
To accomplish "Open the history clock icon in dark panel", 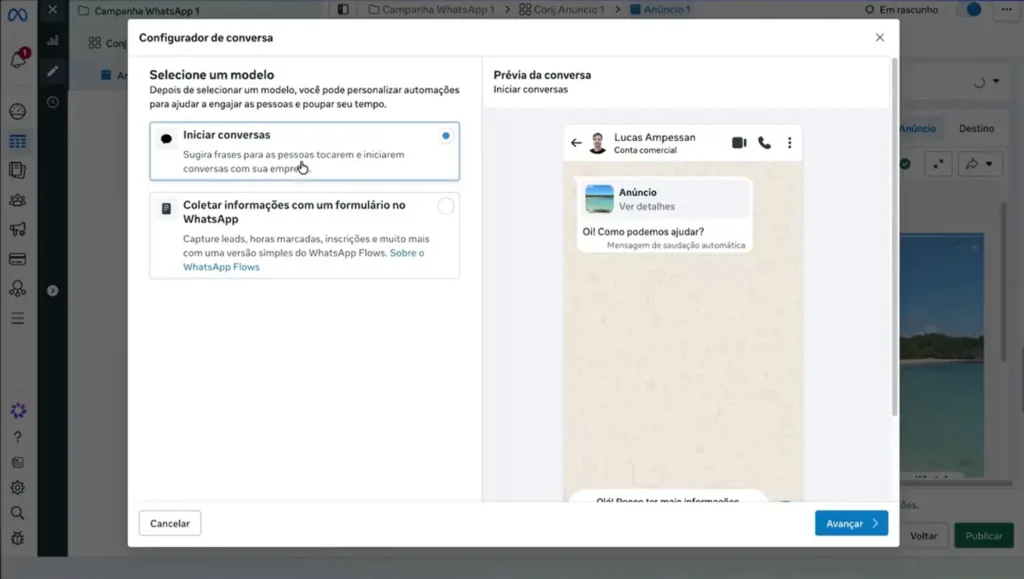I will click(x=53, y=102).
